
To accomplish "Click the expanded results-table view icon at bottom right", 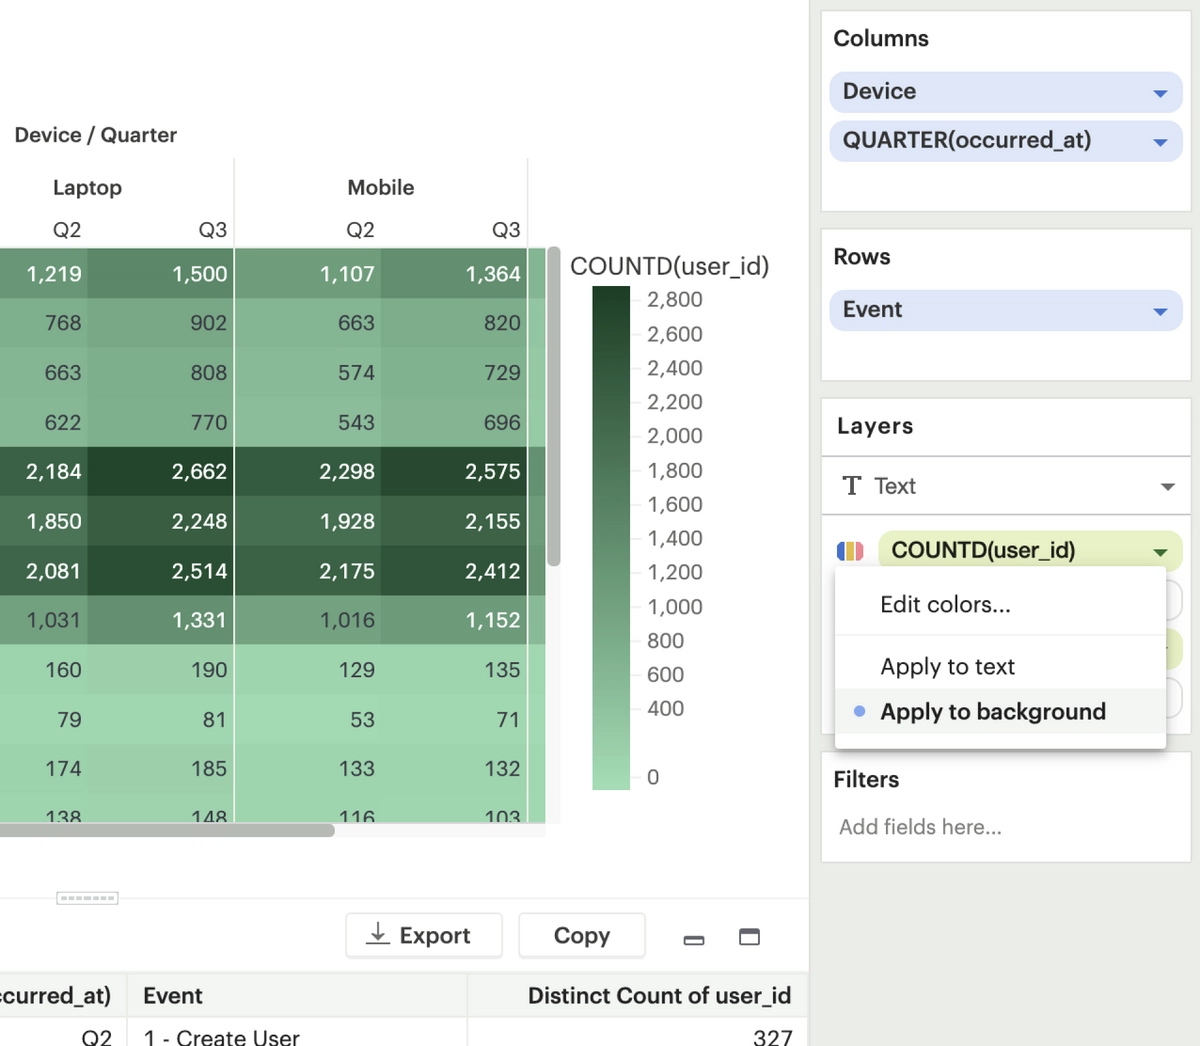I will pos(748,936).
